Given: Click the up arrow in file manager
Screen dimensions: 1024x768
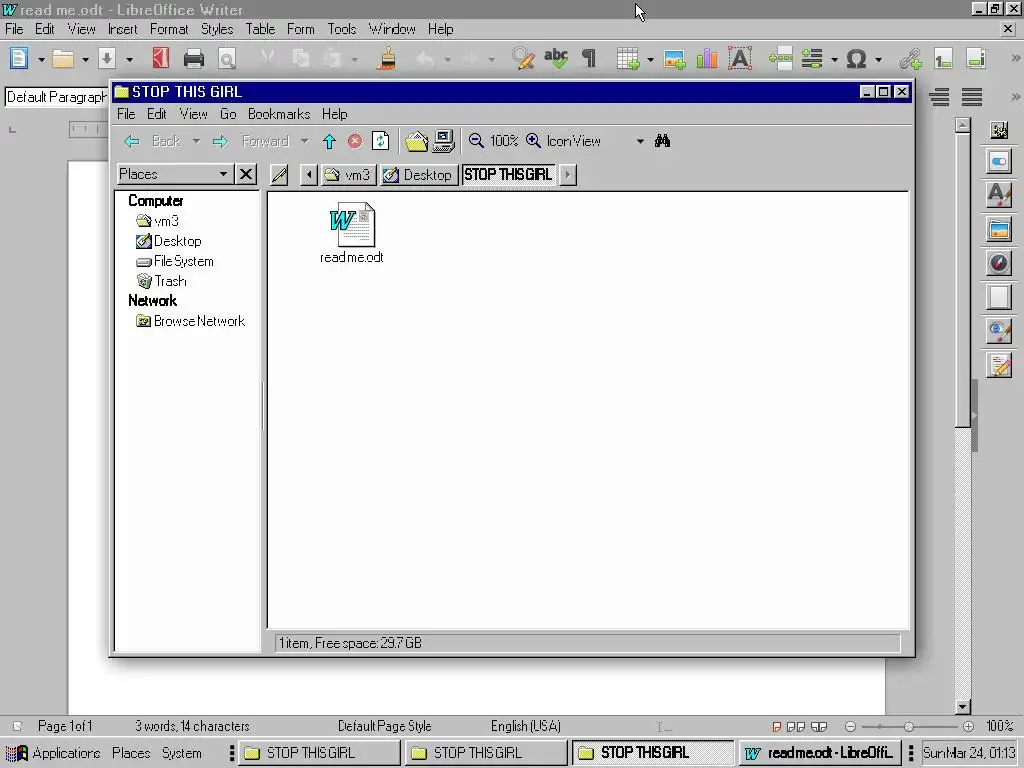Looking at the screenshot, I should pyautogui.click(x=329, y=141).
